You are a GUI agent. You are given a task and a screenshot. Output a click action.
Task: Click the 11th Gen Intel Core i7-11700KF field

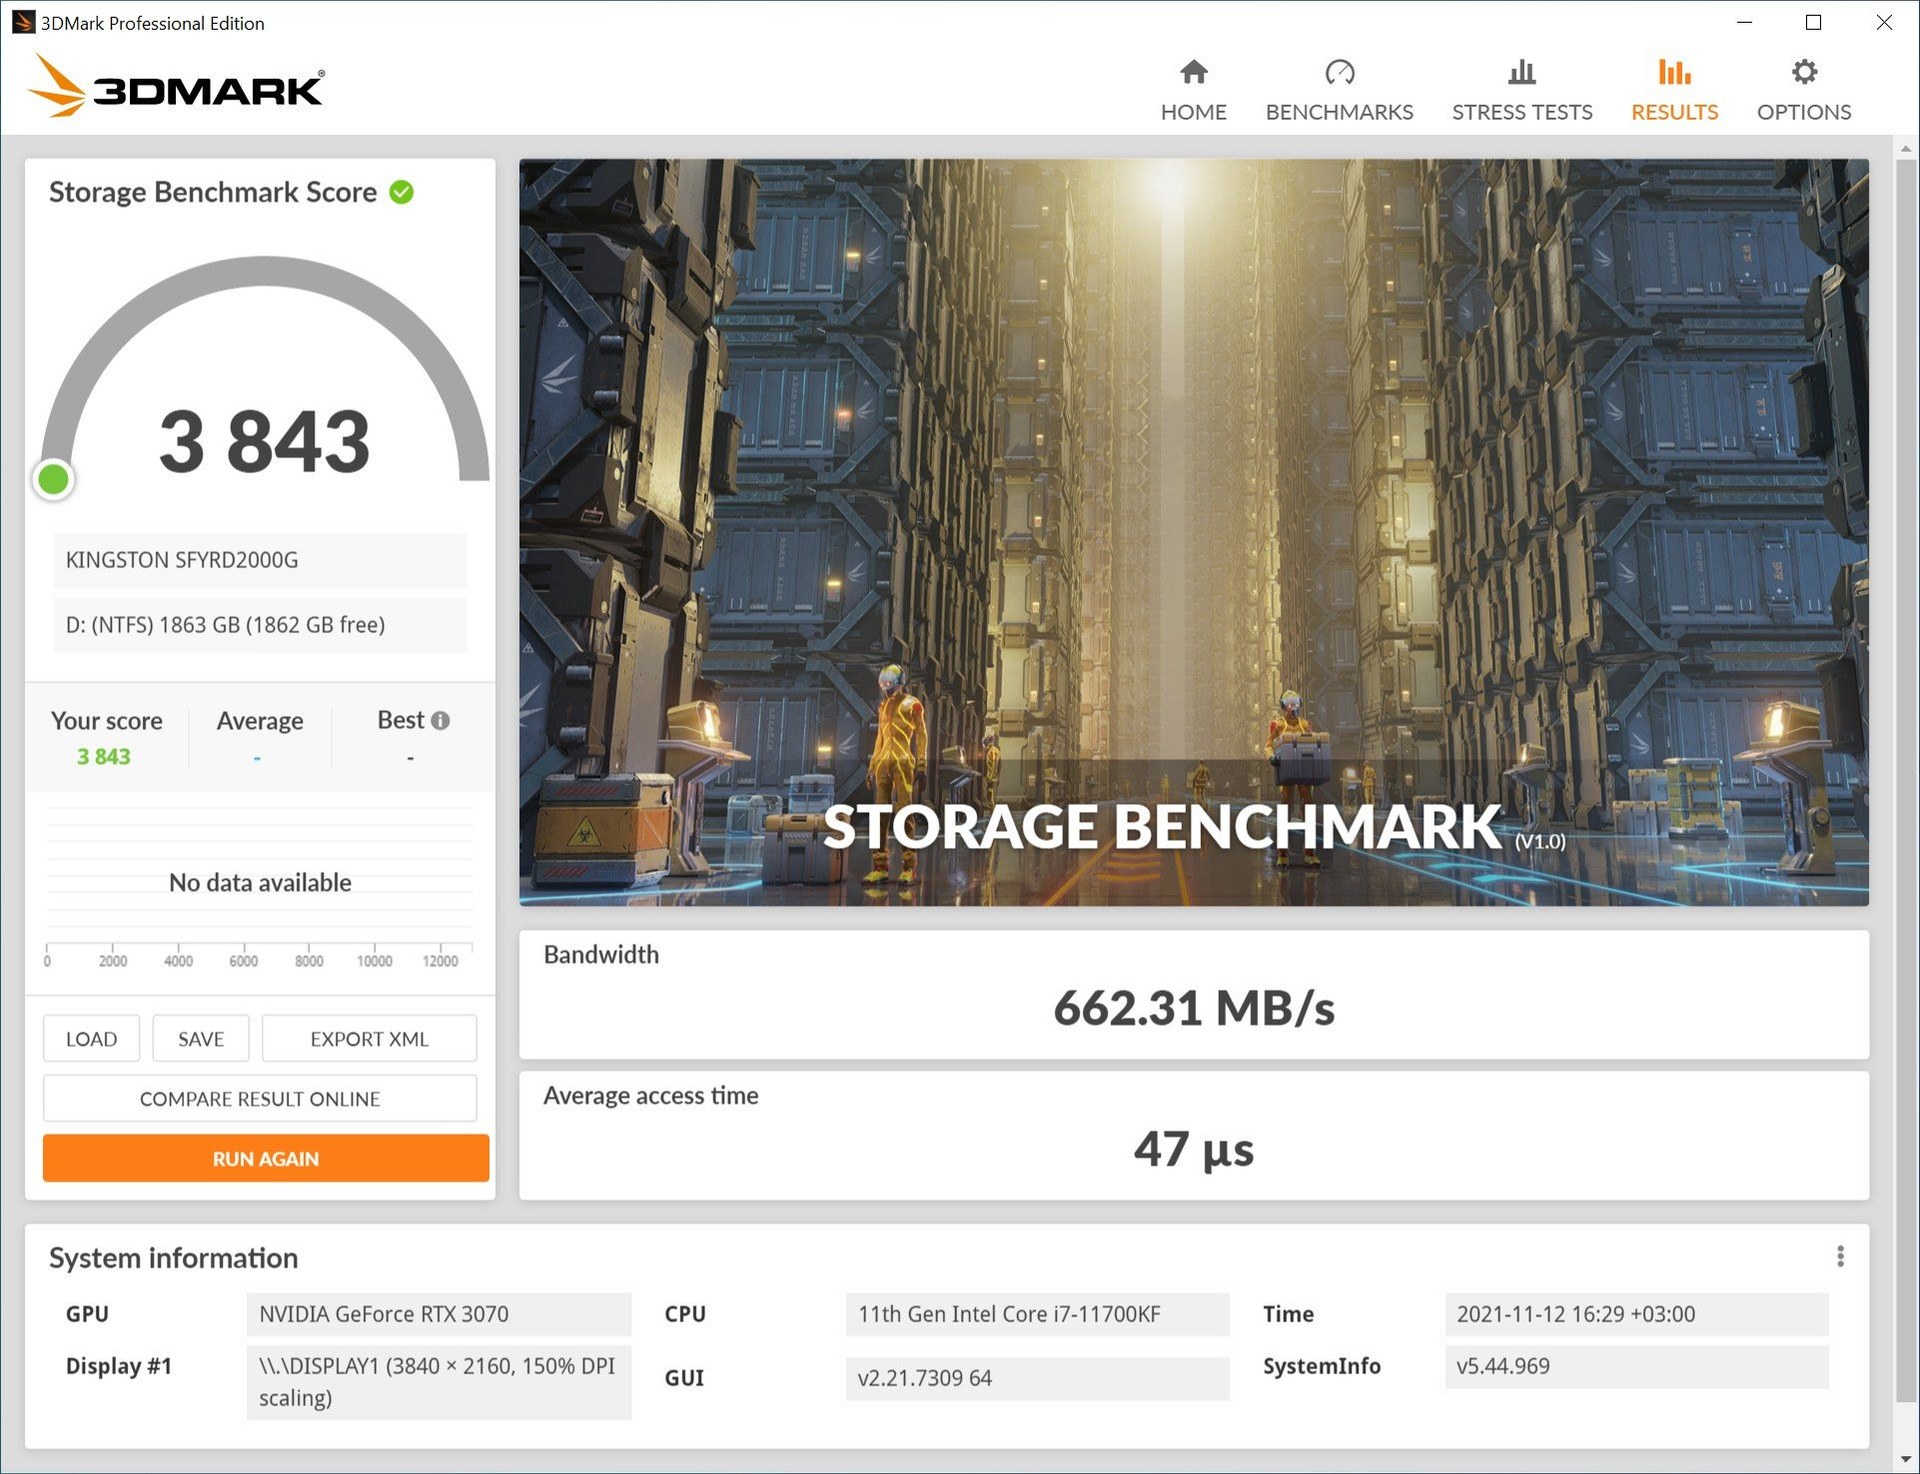pos(1037,1314)
